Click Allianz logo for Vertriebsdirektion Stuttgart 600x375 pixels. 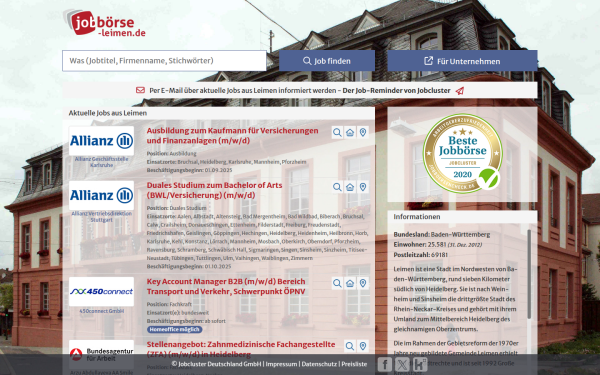pos(101,195)
